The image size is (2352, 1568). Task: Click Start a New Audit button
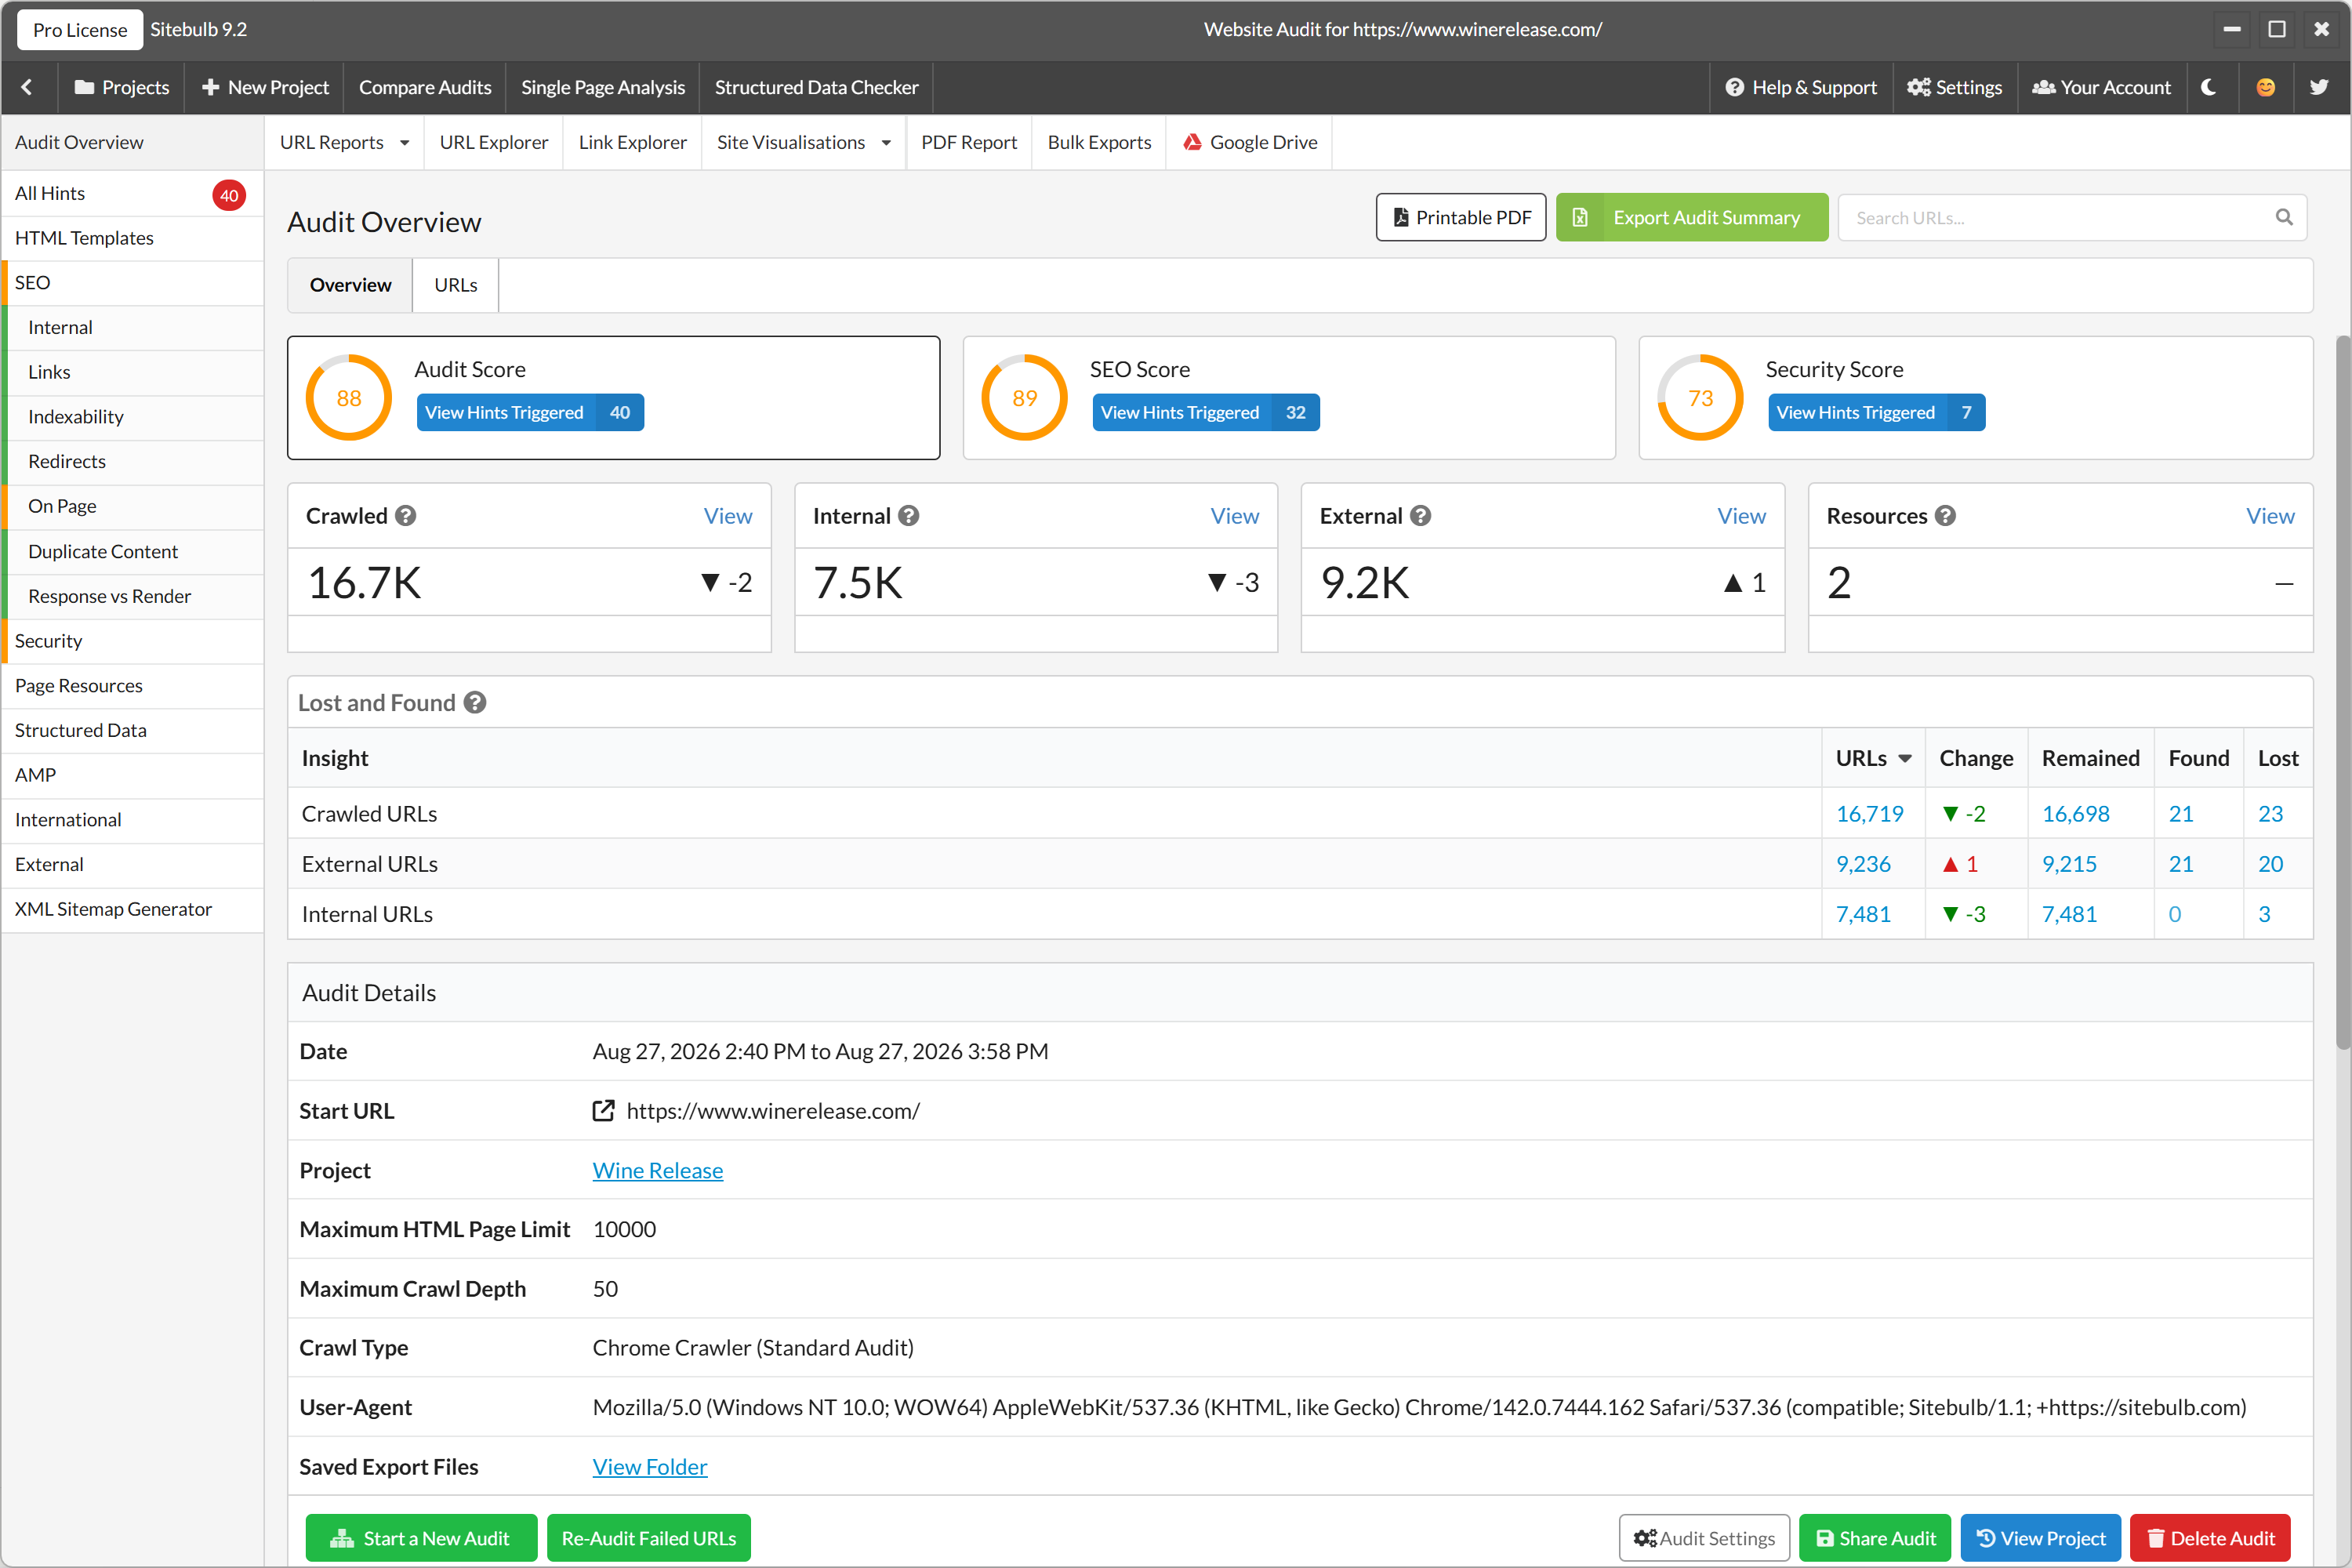pyautogui.click(x=421, y=1538)
